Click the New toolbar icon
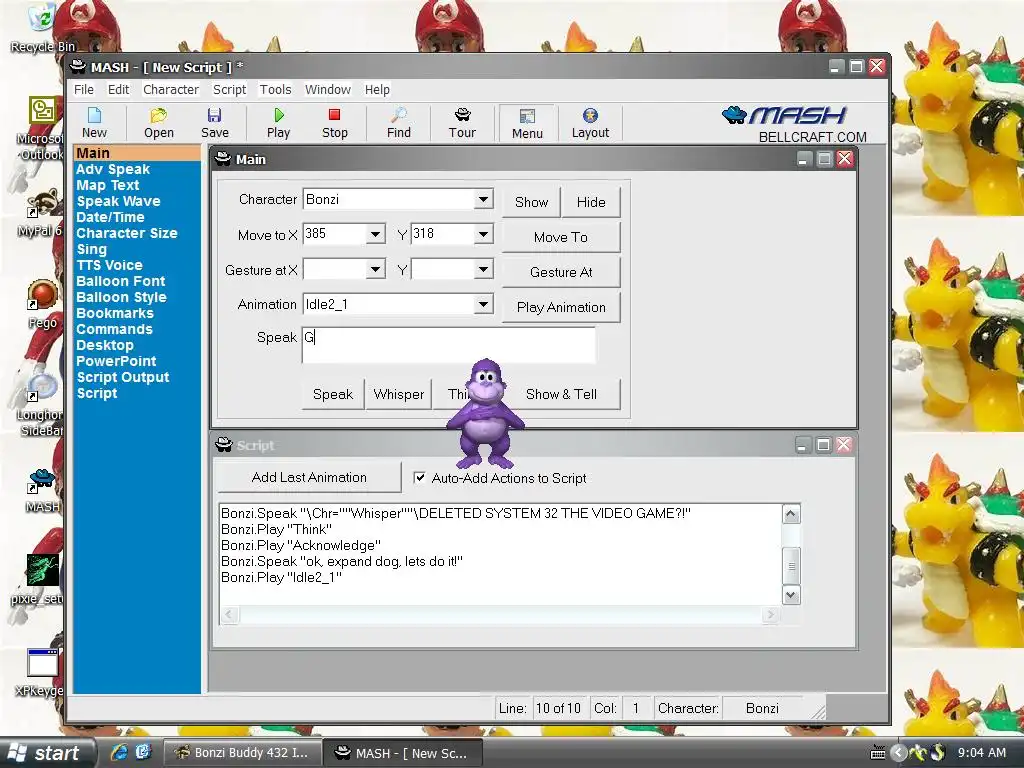This screenshot has height=768, width=1024. pos(94,123)
